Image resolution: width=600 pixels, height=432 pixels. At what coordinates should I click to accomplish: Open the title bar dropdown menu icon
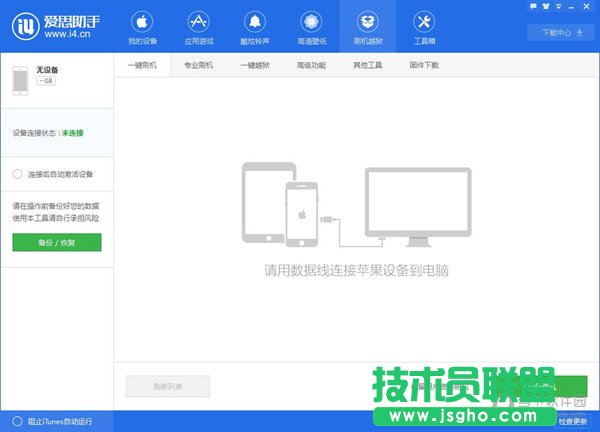coord(559,7)
